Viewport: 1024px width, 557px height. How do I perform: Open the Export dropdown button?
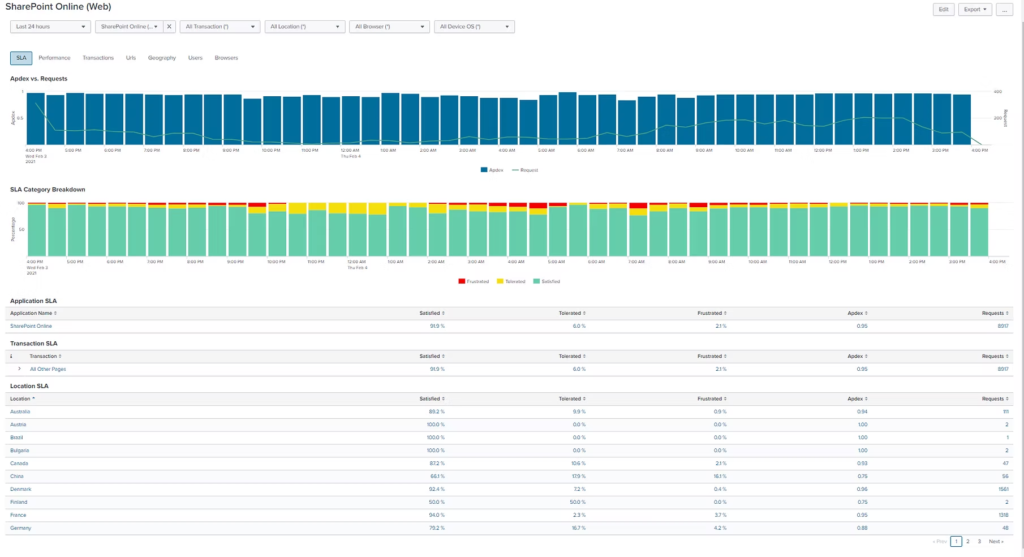point(975,9)
